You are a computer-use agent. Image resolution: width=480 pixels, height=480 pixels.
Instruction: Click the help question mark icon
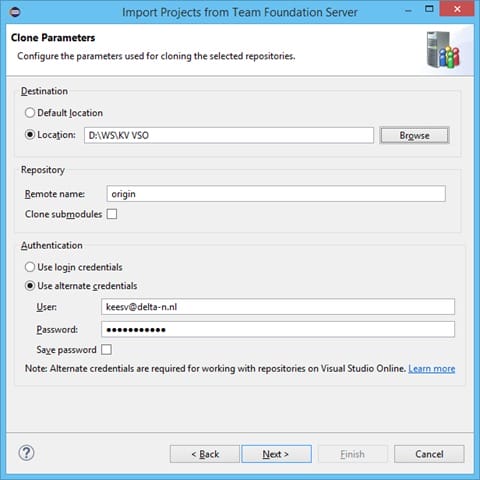click(26, 453)
